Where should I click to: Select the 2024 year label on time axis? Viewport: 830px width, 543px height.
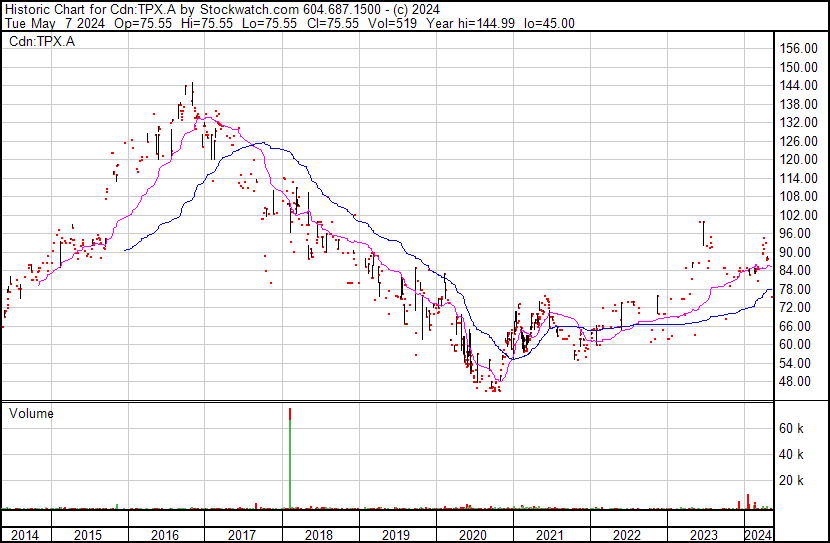(x=759, y=535)
